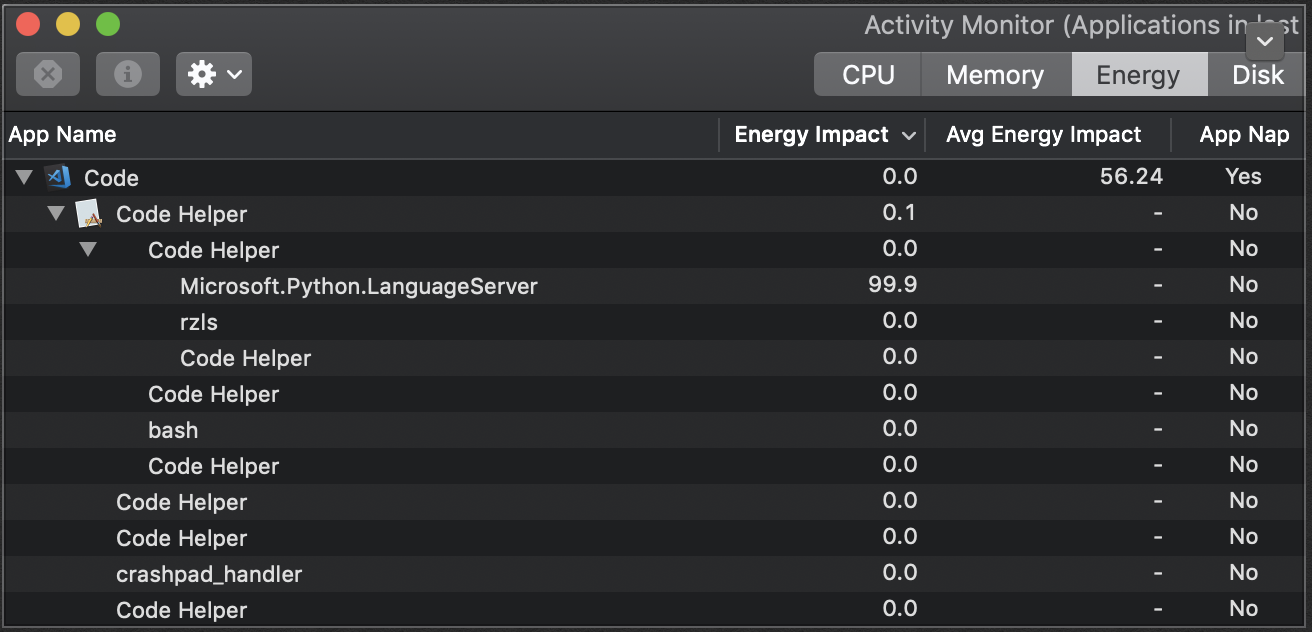Select the bash process row
This screenshot has width=1312, height=632.
[656, 430]
